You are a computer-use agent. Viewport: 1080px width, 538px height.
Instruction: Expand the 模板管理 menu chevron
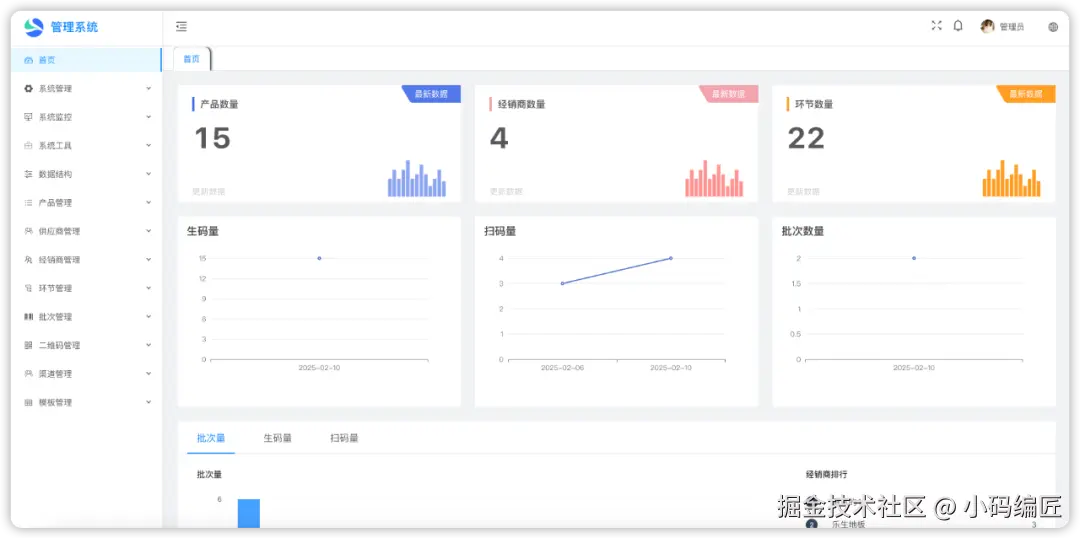click(x=149, y=402)
